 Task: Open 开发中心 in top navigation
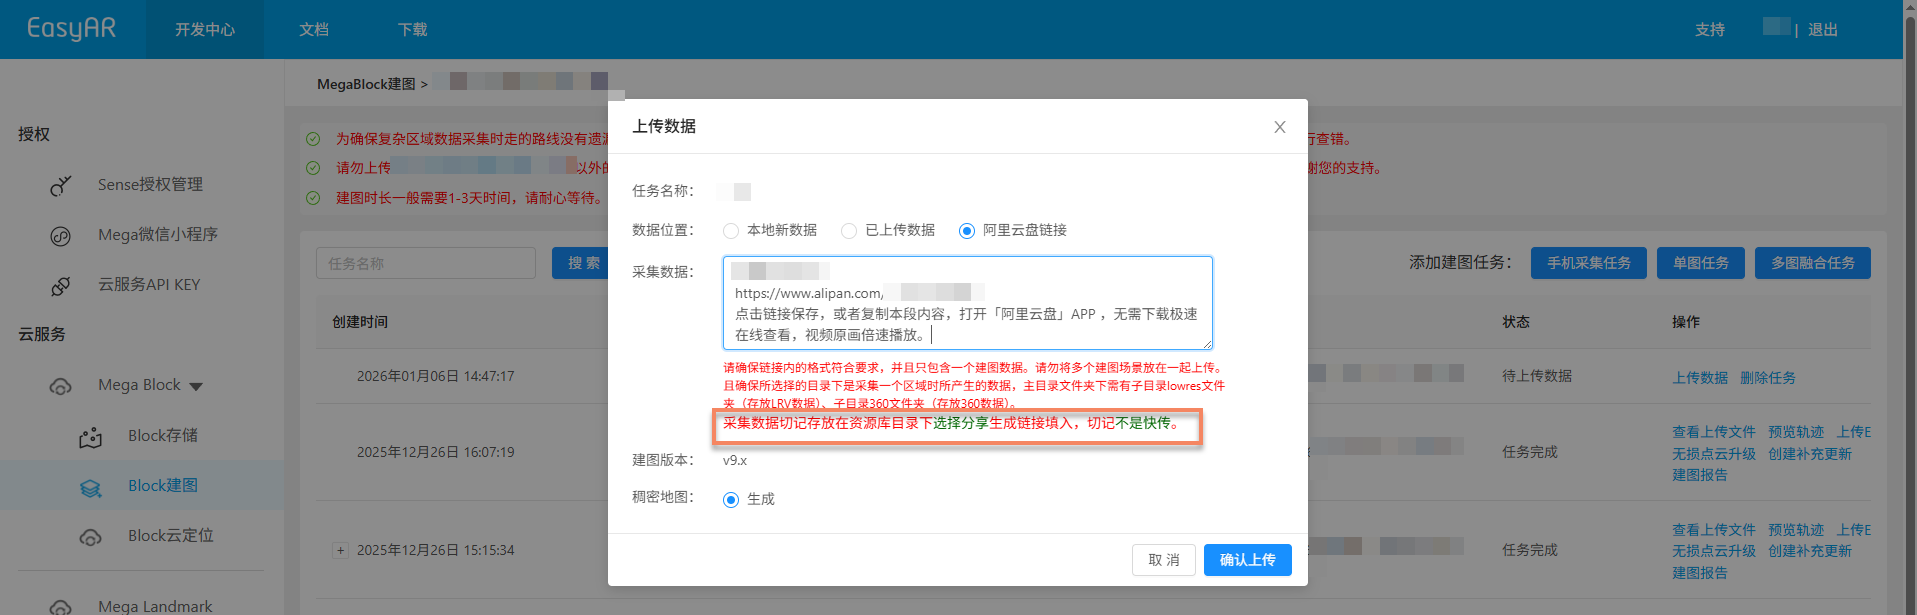[205, 29]
